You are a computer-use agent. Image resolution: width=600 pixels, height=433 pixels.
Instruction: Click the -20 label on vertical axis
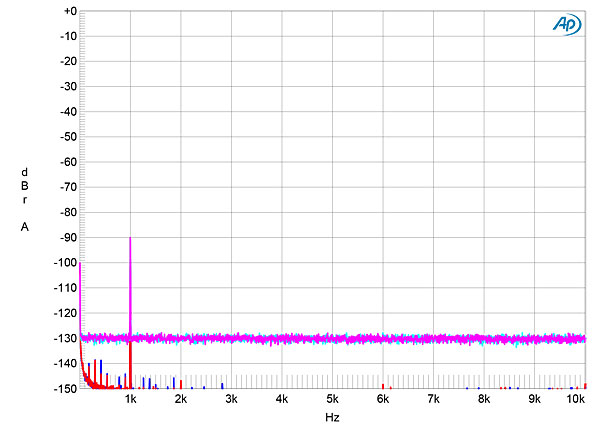point(67,61)
